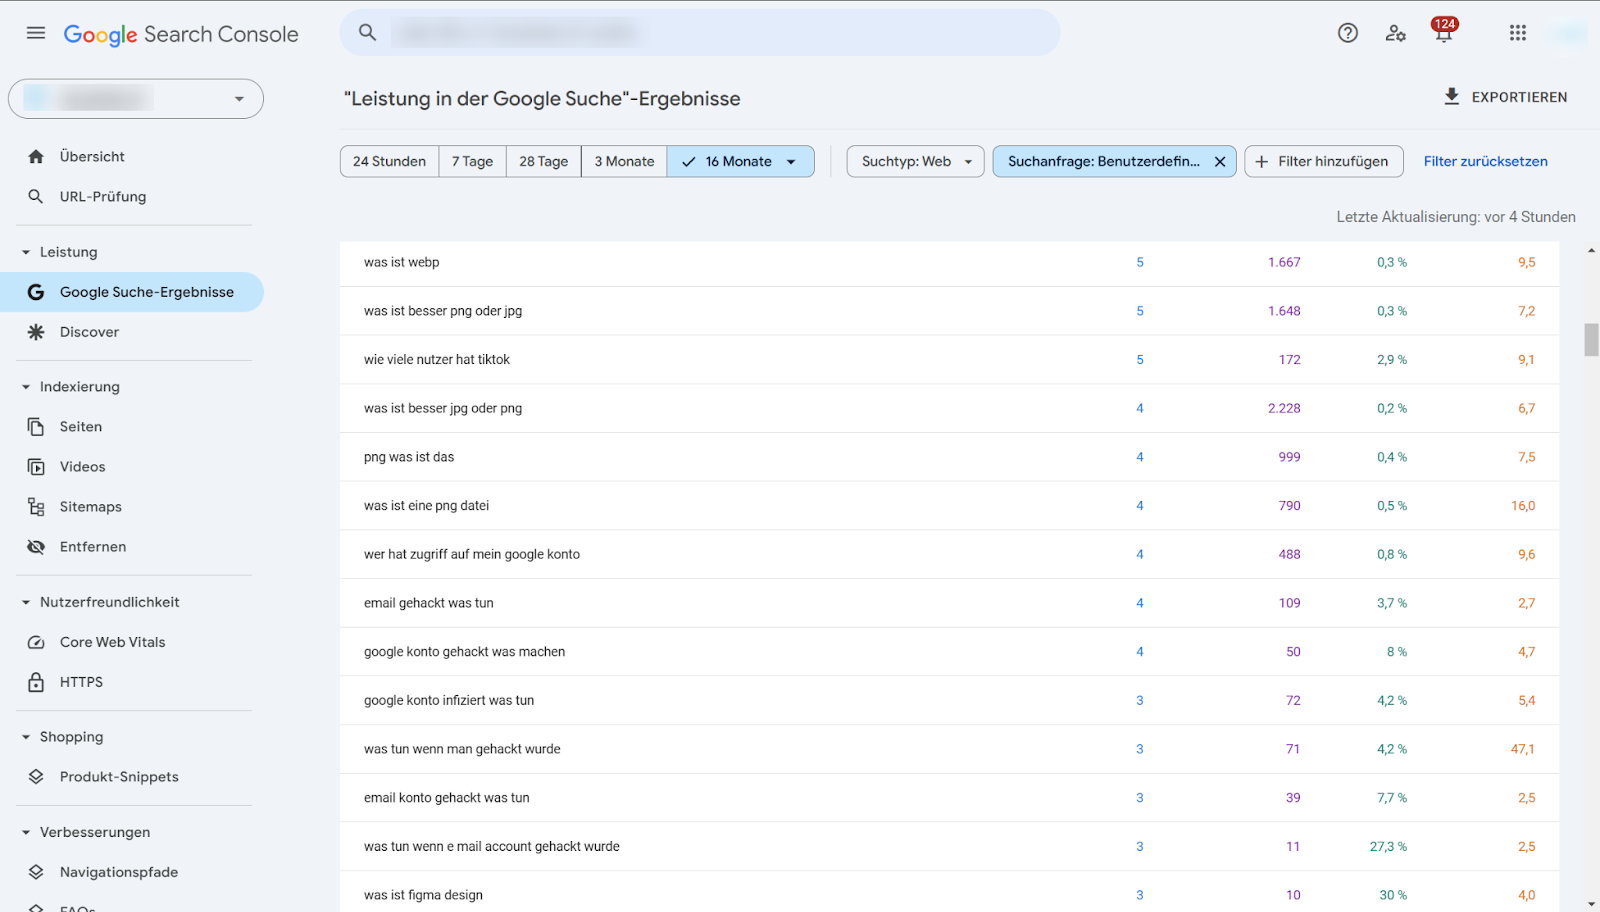Image resolution: width=1600 pixels, height=912 pixels.
Task: Click the Google G icon in sidebar
Action: (x=36, y=292)
